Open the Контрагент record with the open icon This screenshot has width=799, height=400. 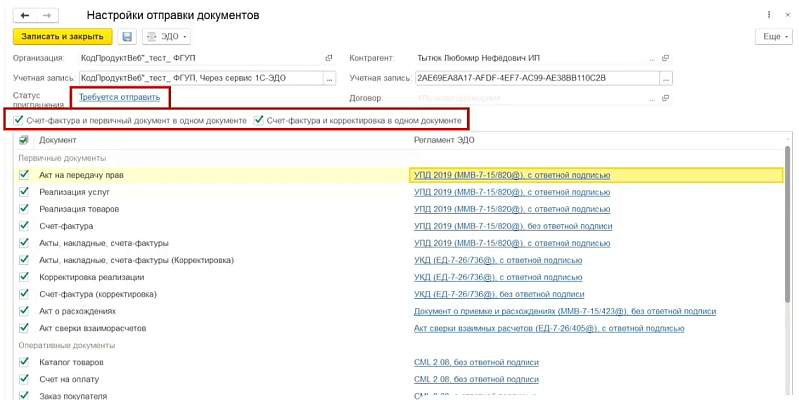click(665, 58)
